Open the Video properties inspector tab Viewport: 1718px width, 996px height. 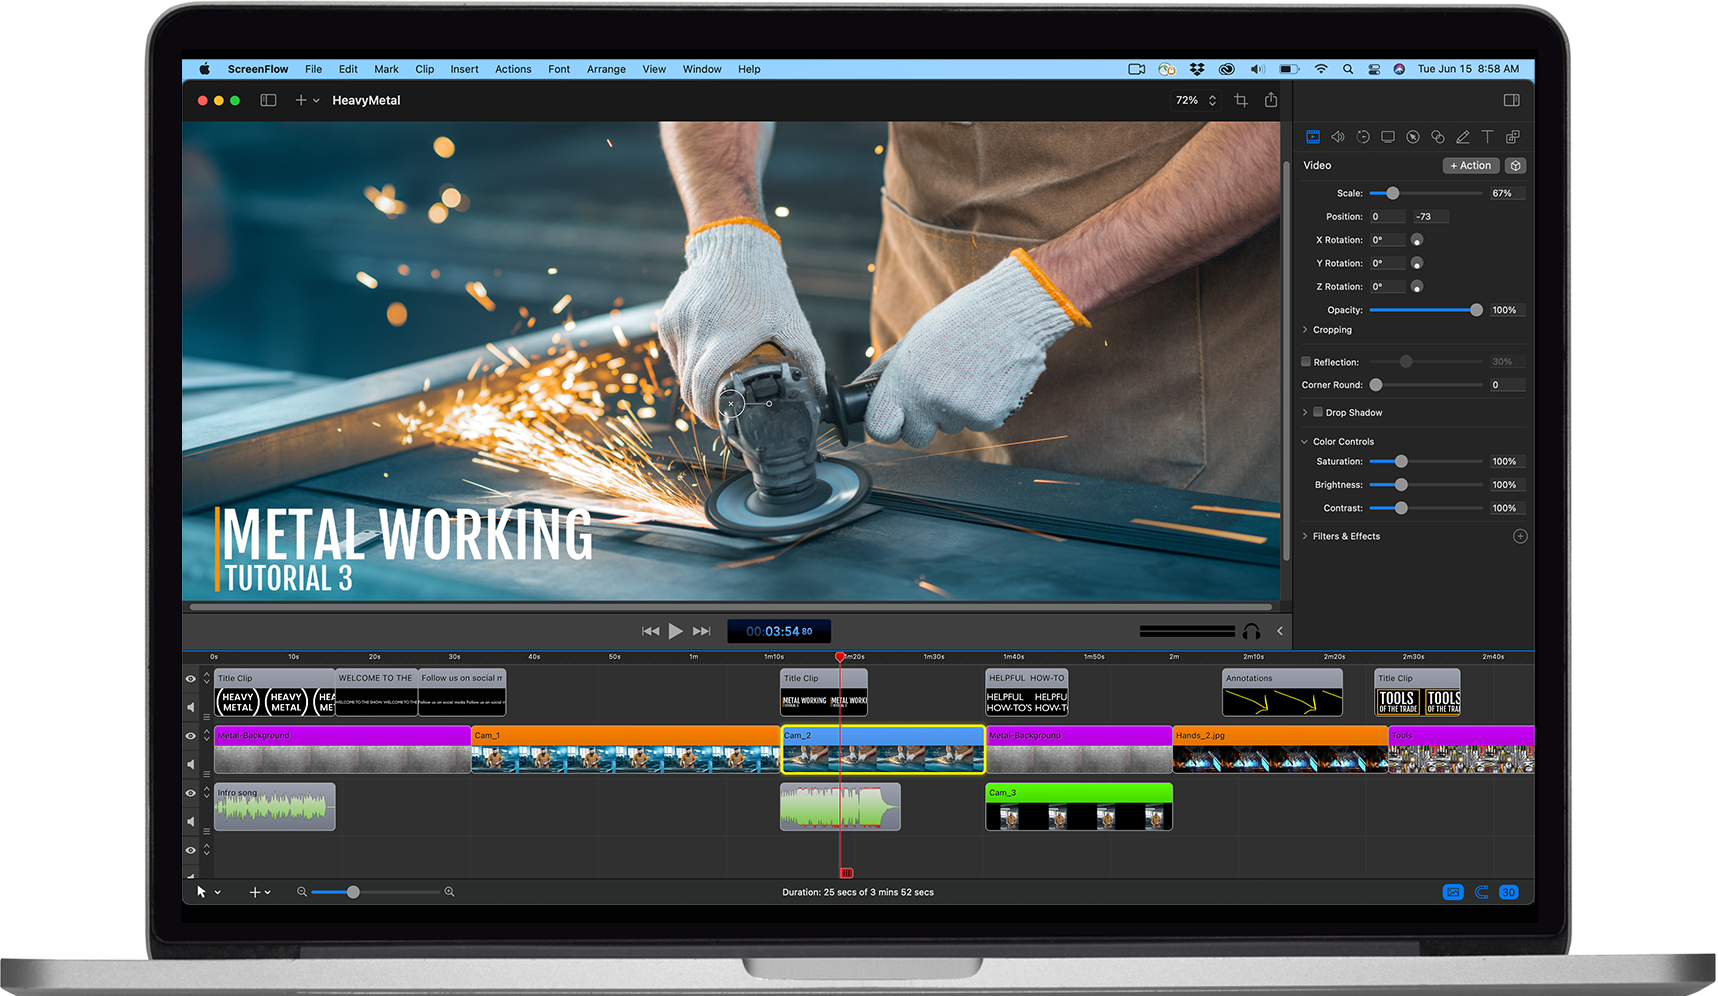1313,137
